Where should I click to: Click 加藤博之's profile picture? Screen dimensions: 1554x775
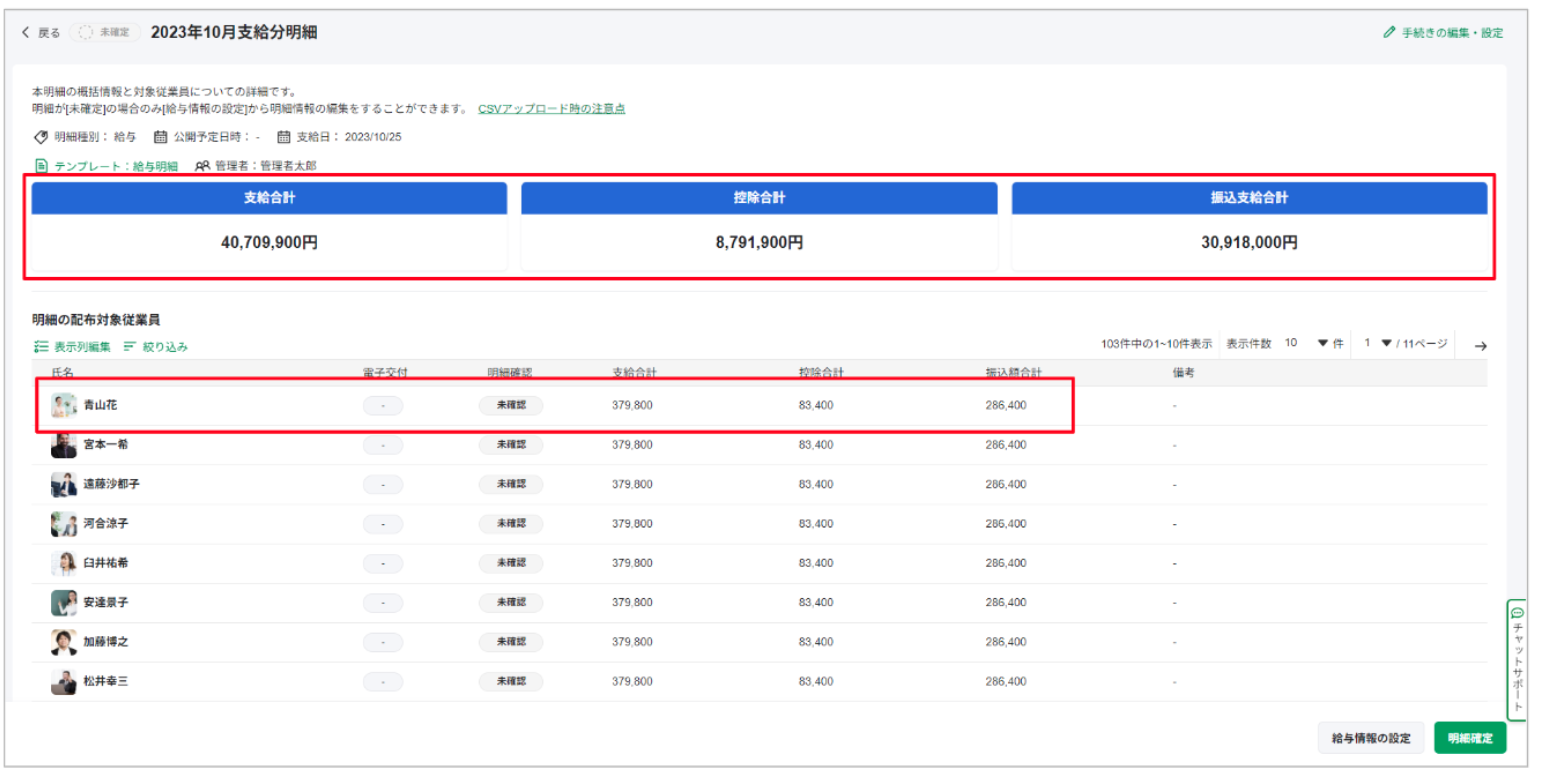(x=63, y=642)
